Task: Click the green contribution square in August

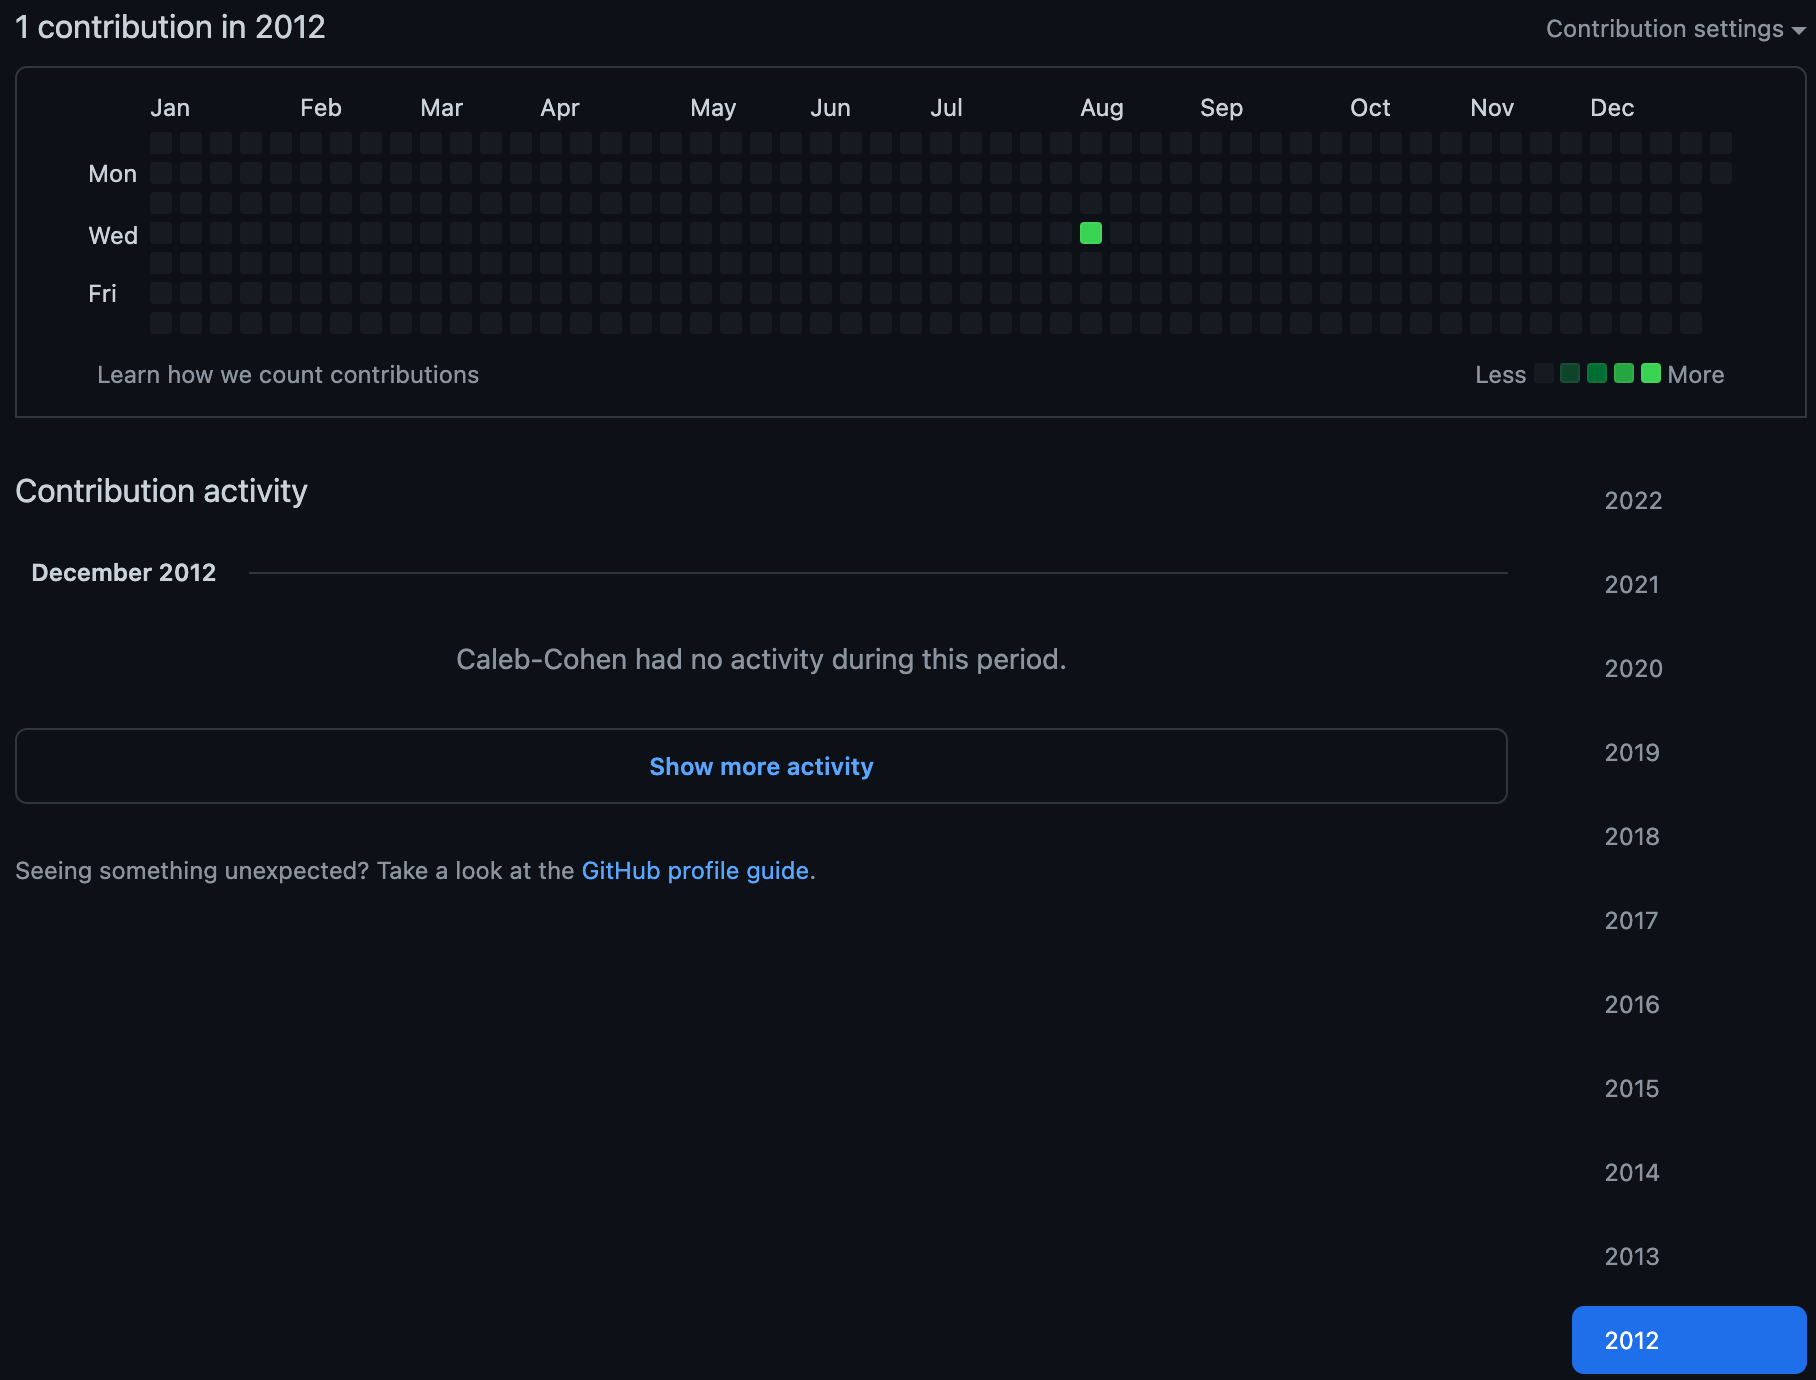Action: click(1091, 233)
